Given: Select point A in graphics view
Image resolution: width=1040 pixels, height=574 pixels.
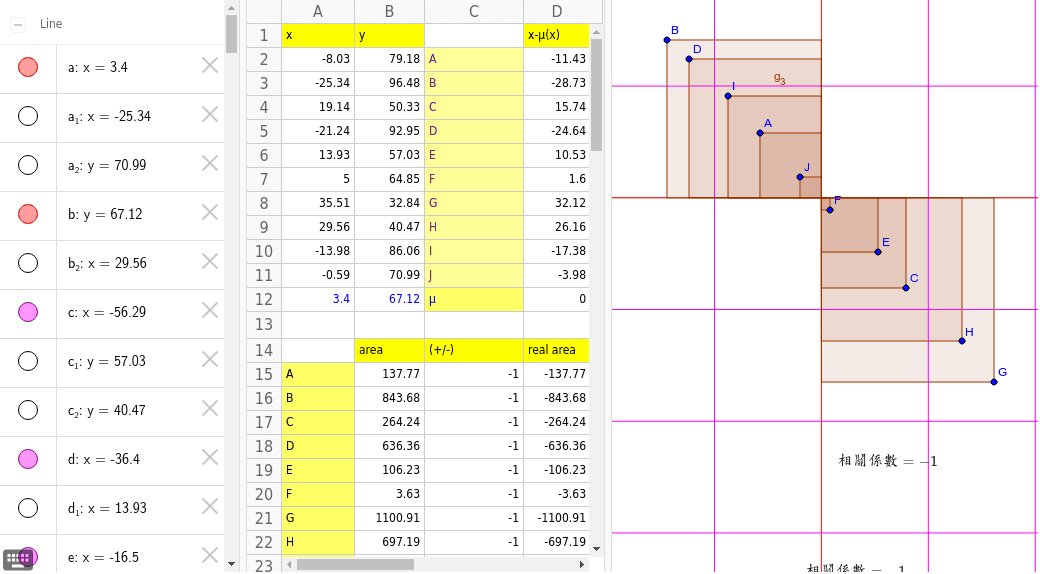Looking at the screenshot, I should pyautogui.click(x=760, y=133).
